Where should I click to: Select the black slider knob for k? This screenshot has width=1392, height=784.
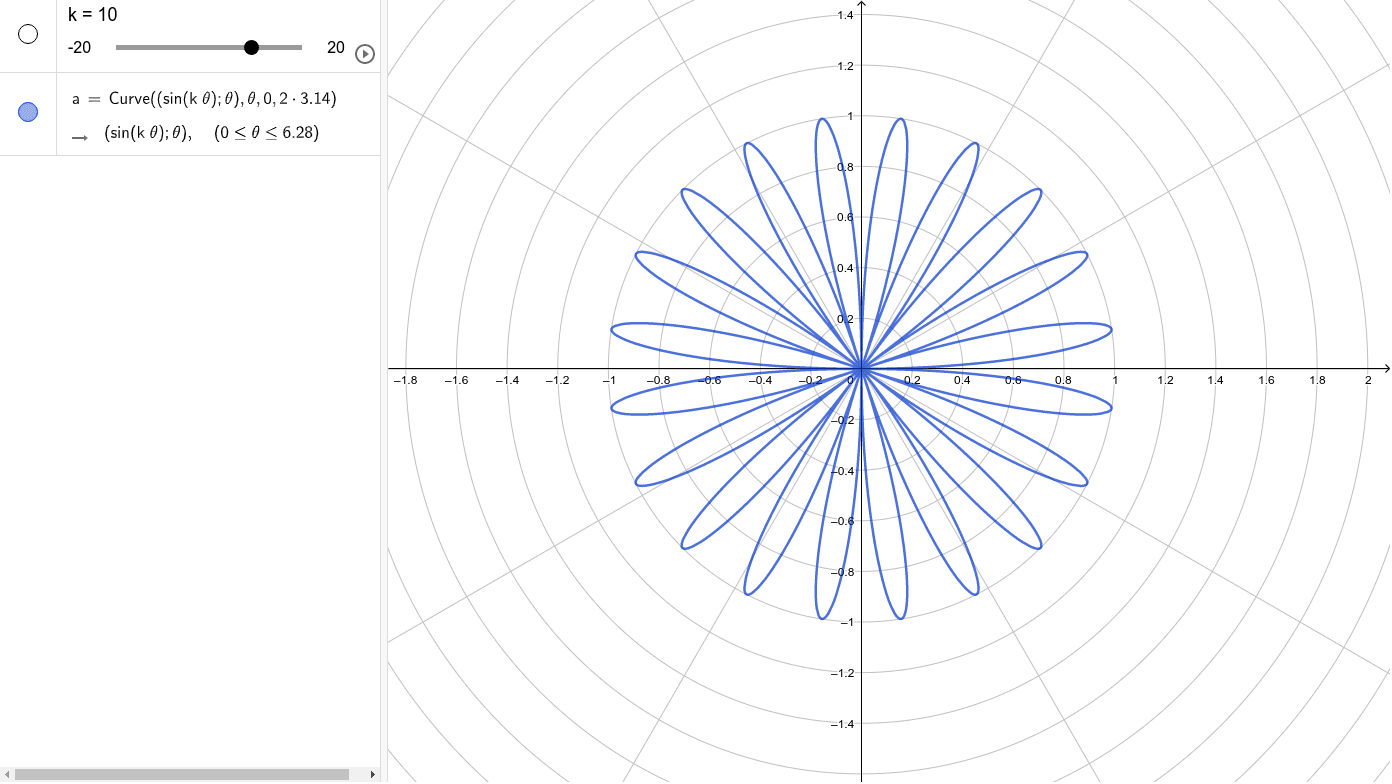pos(251,47)
